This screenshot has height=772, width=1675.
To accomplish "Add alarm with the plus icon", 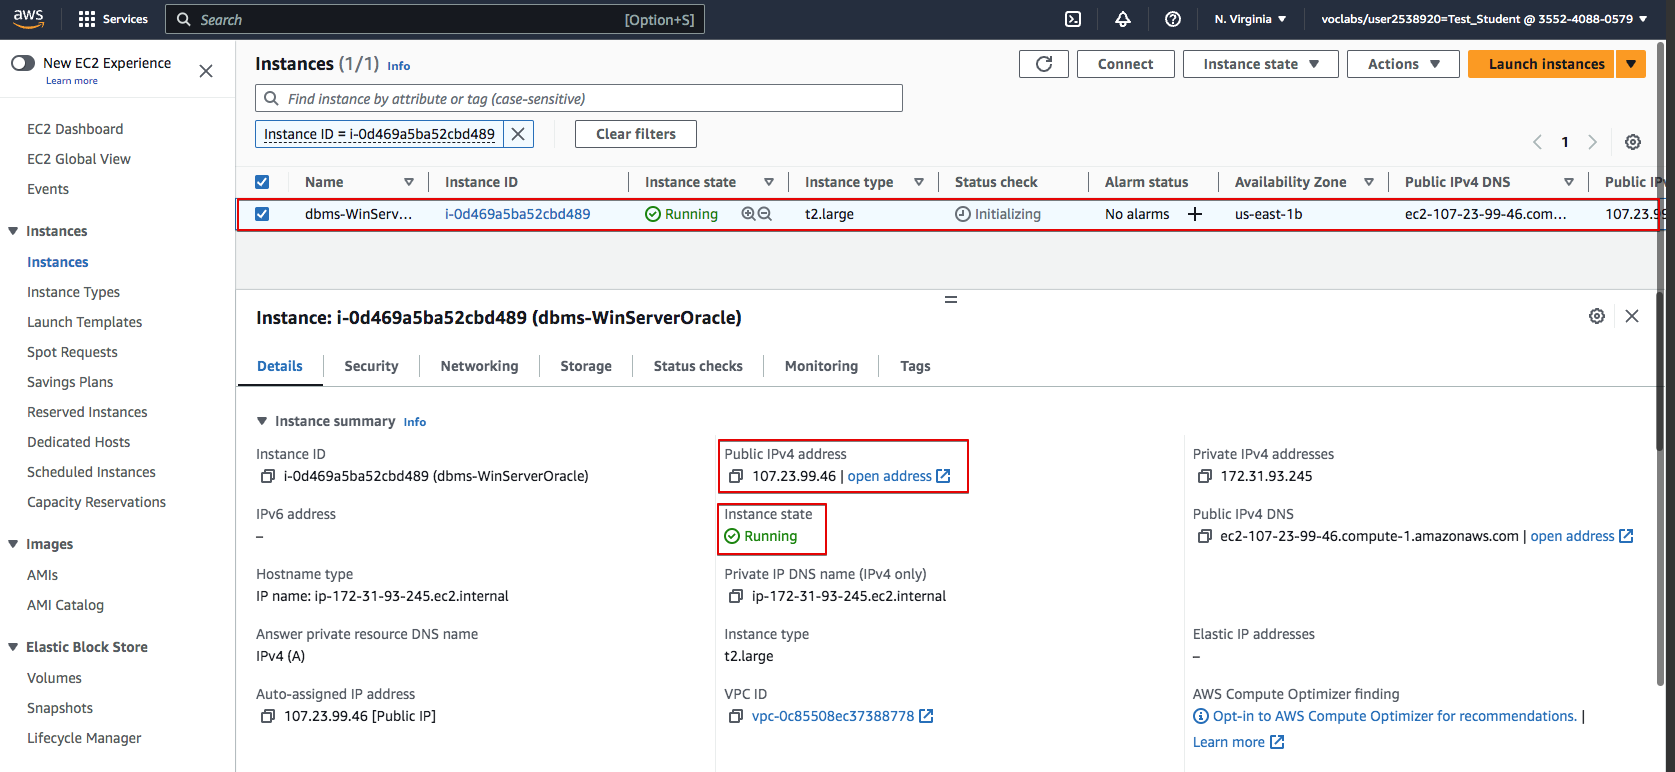I will [x=1195, y=214].
